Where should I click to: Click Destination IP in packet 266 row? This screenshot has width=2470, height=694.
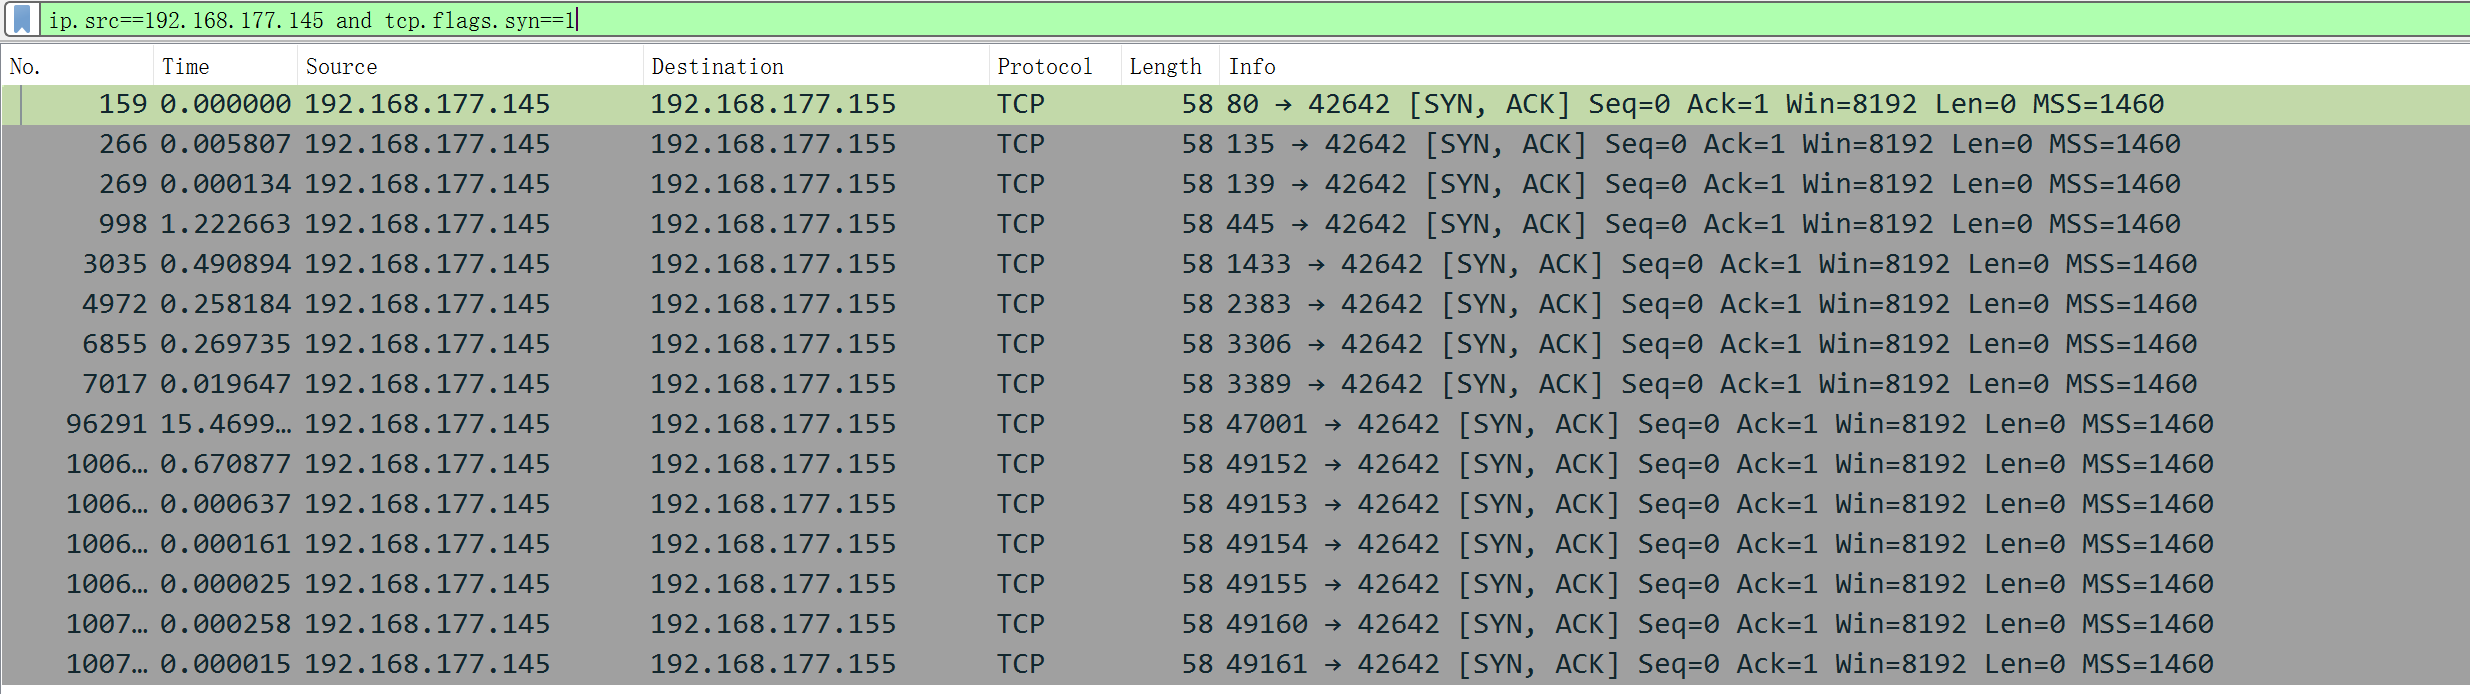point(773,144)
